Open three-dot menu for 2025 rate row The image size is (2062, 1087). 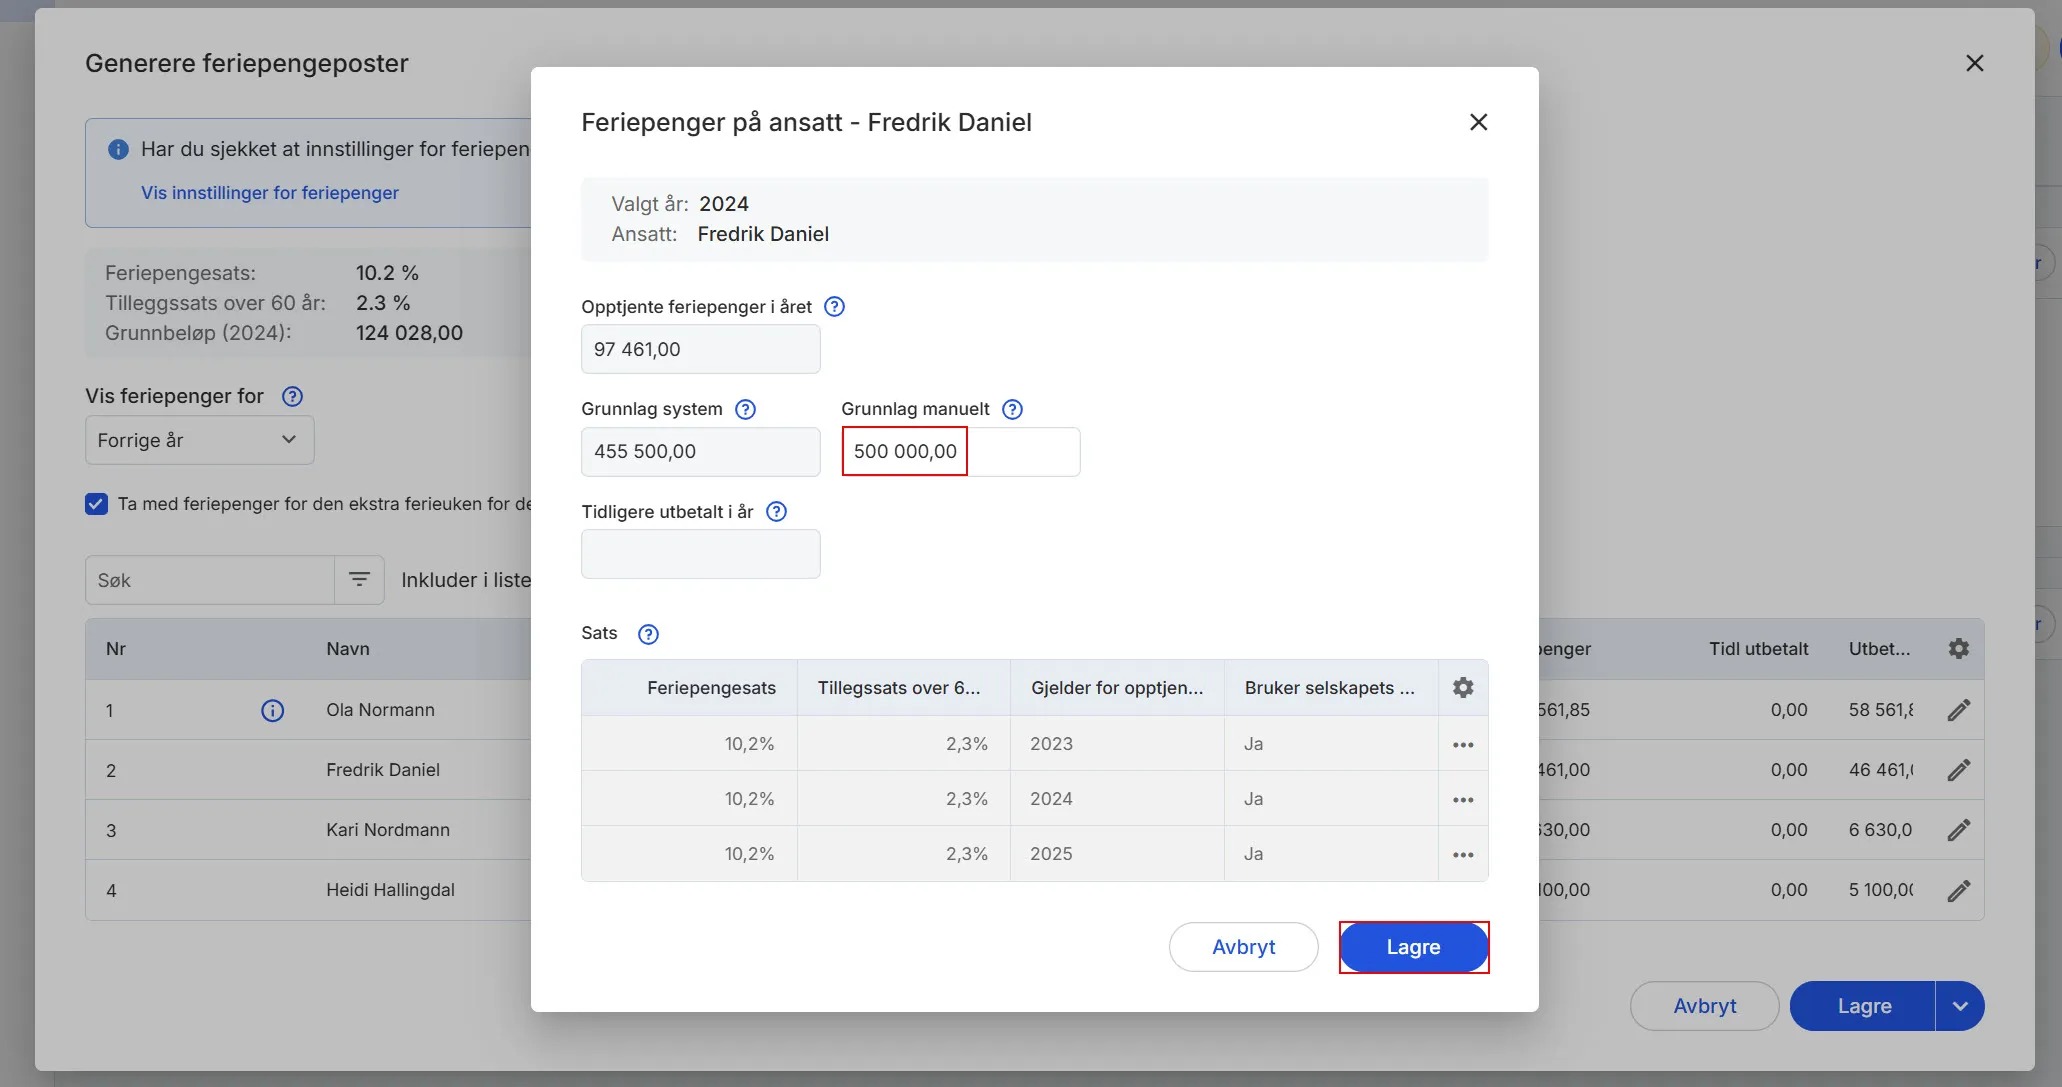click(1462, 855)
